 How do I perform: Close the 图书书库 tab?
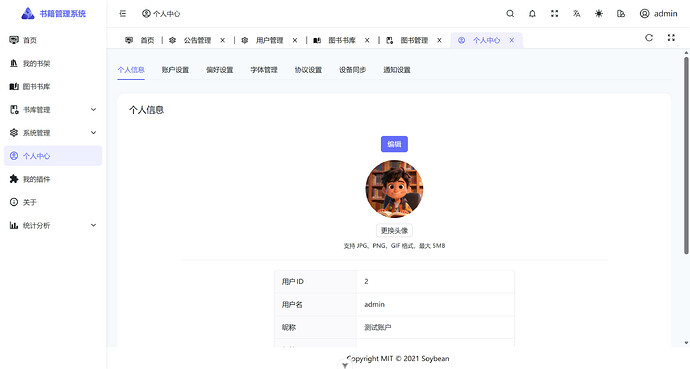click(x=367, y=40)
